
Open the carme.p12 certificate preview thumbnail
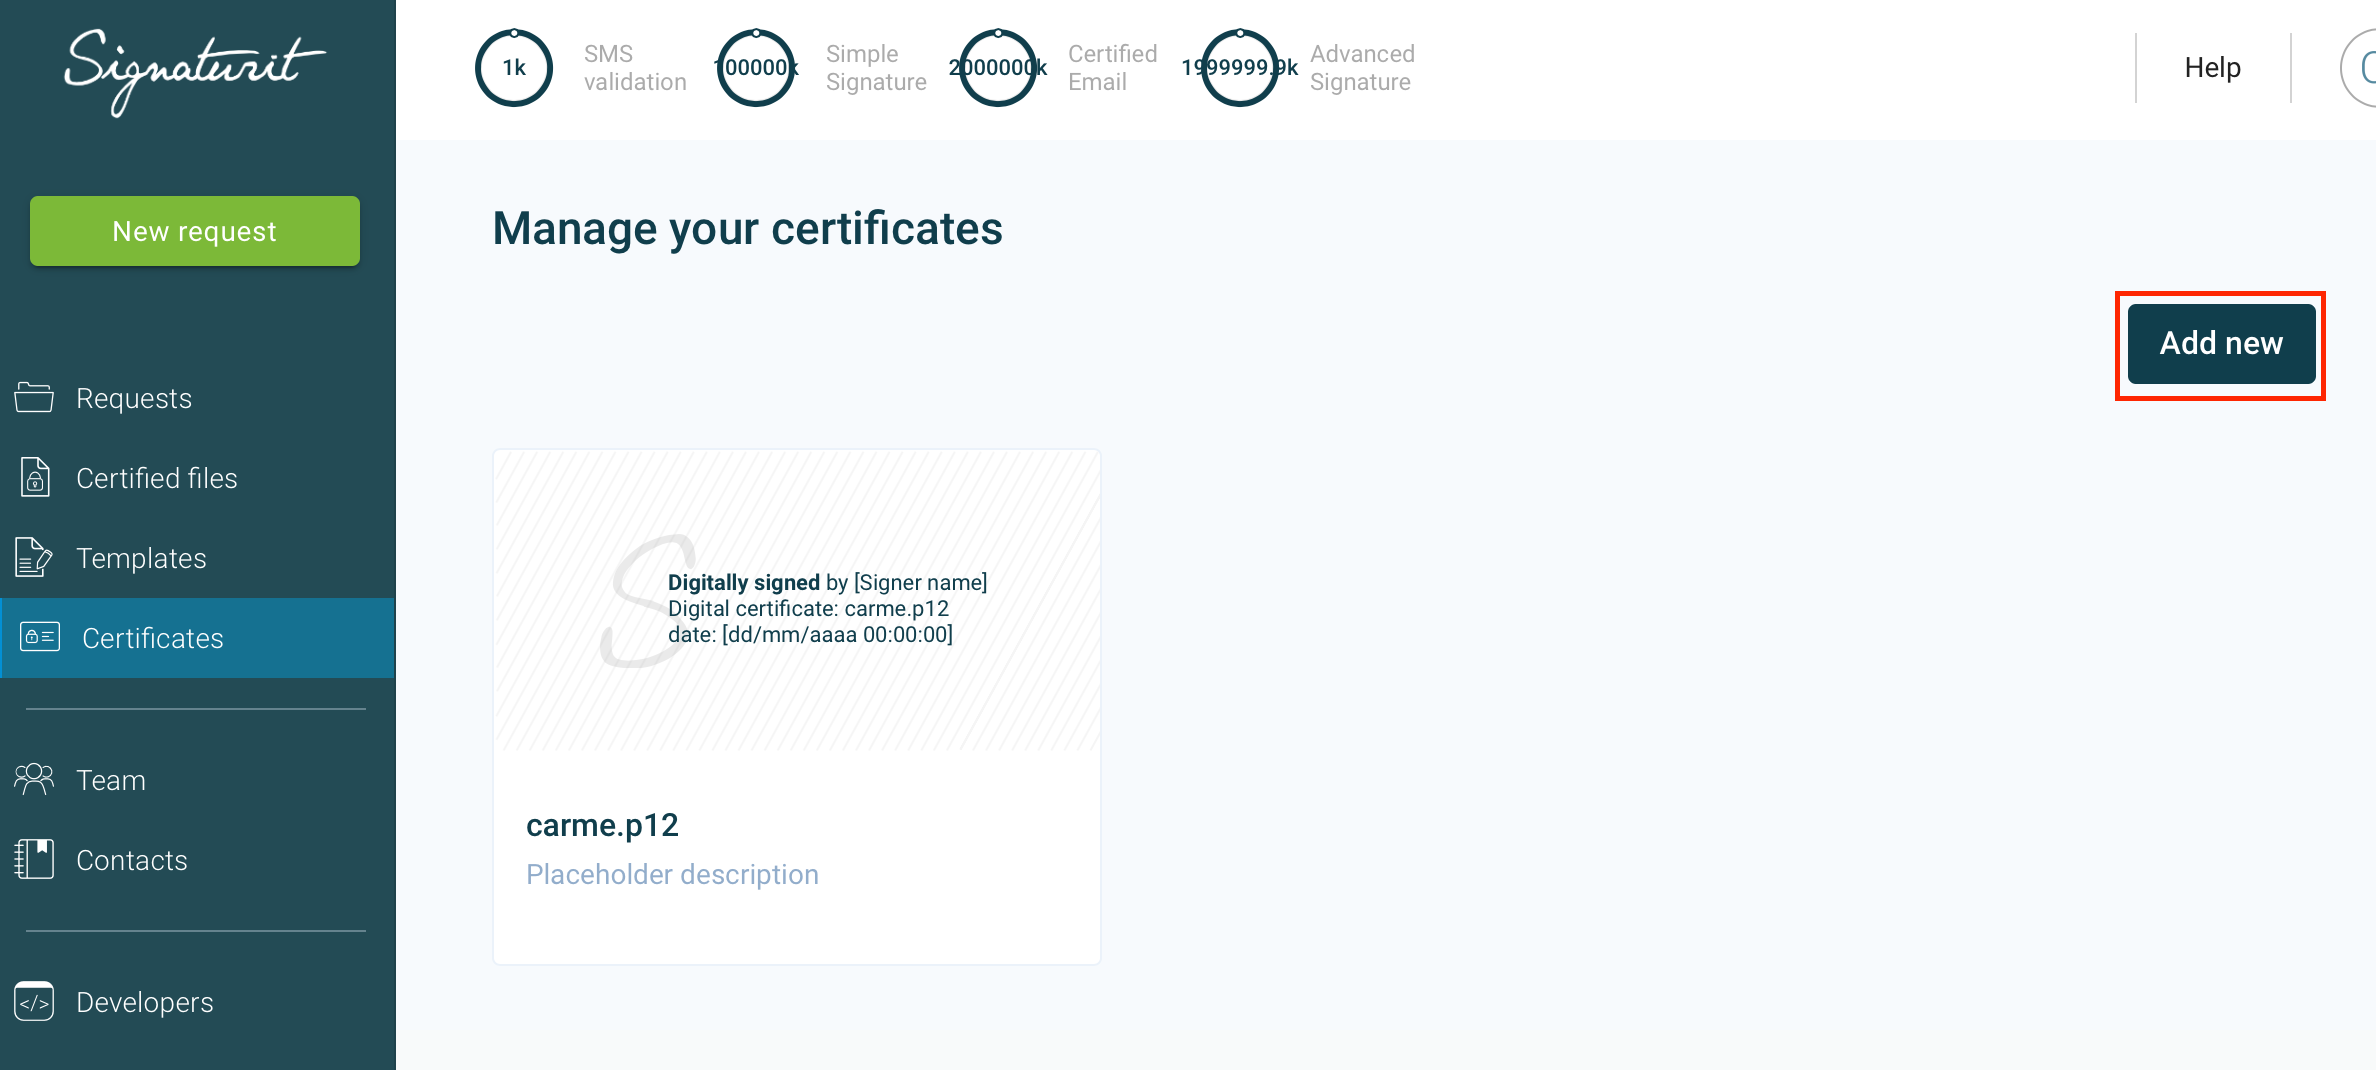[x=796, y=600]
